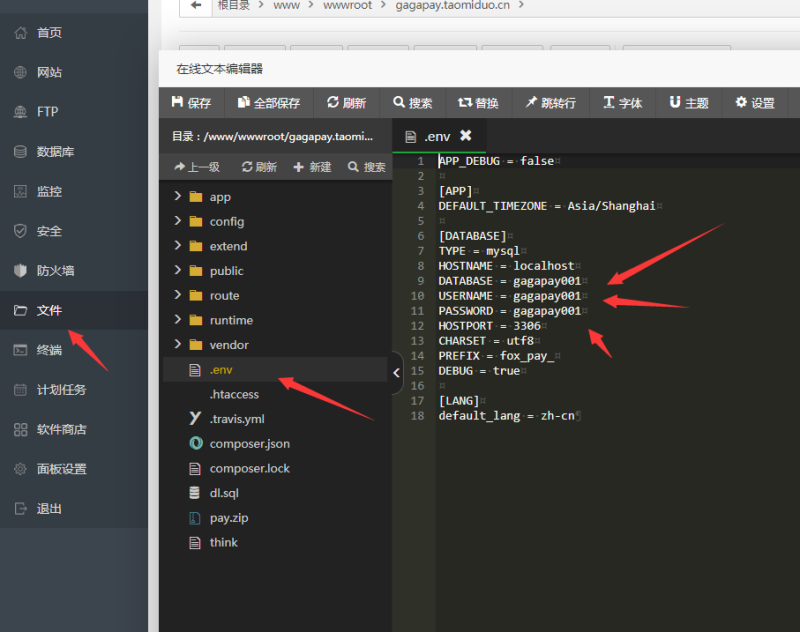Viewport: 800px width, 632px height.
Task: Open the FTP section in sidebar
Action: tap(47, 112)
